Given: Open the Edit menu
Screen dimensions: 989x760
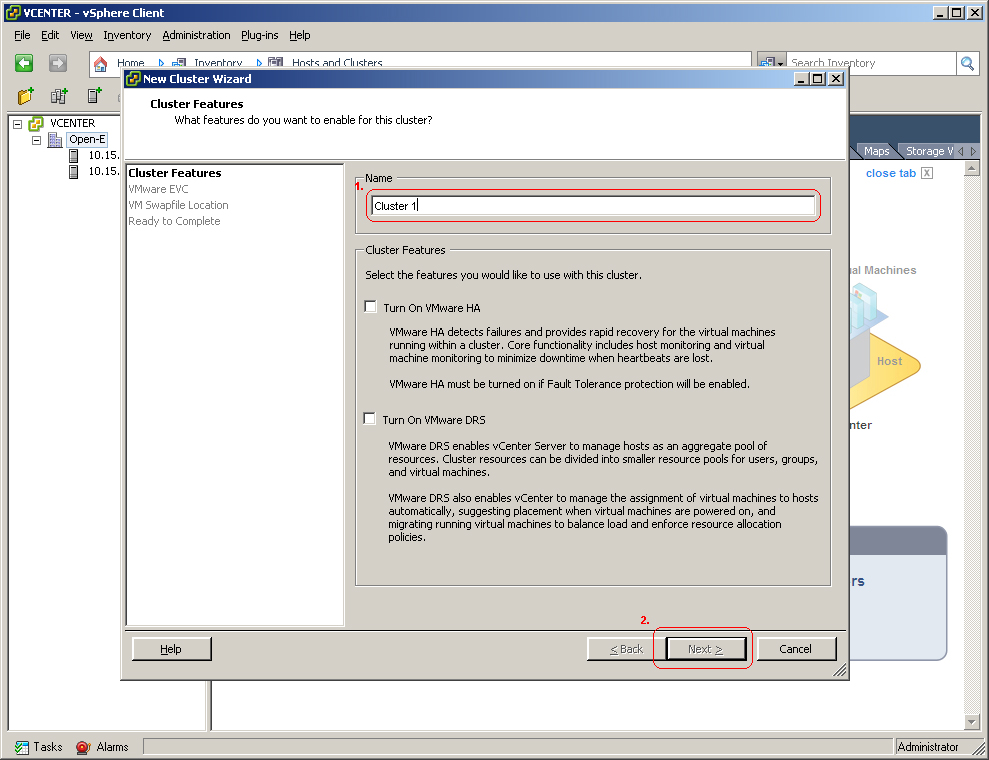Looking at the screenshot, I should pyautogui.click(x=50, y=35).
